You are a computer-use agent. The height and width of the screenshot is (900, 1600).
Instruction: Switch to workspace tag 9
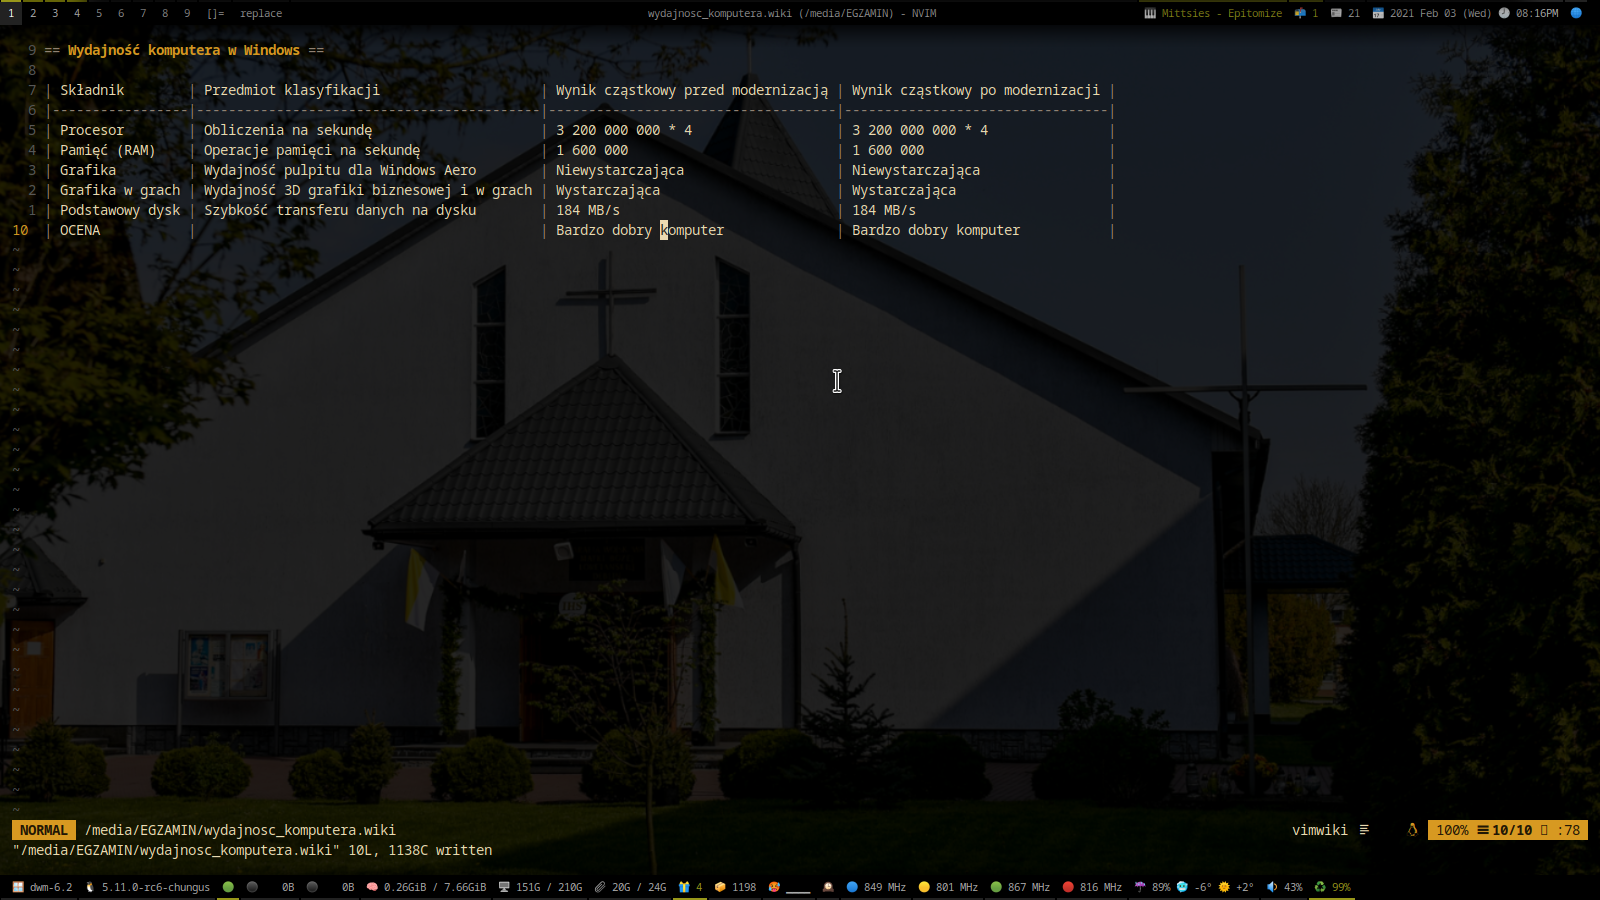click(187, 13)
